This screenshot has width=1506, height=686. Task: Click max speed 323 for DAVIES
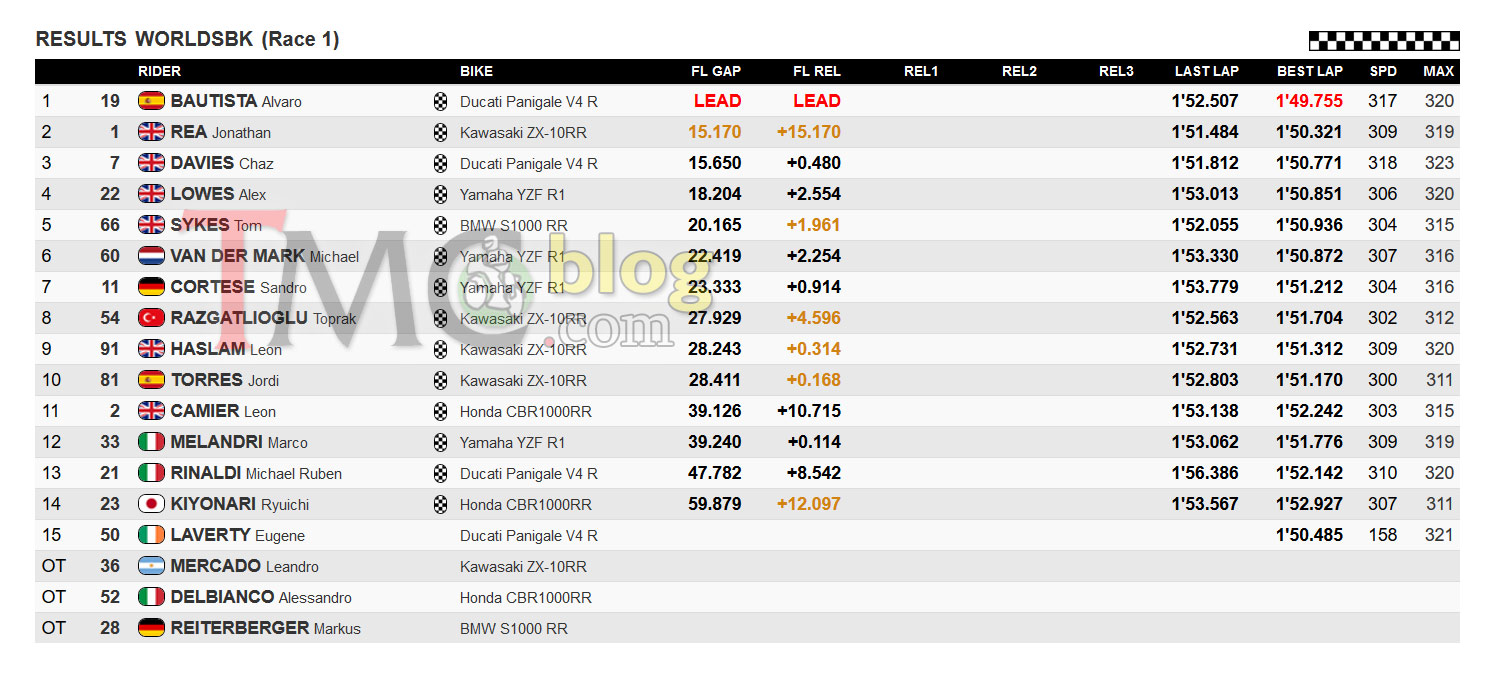[x=1440, y=163]
